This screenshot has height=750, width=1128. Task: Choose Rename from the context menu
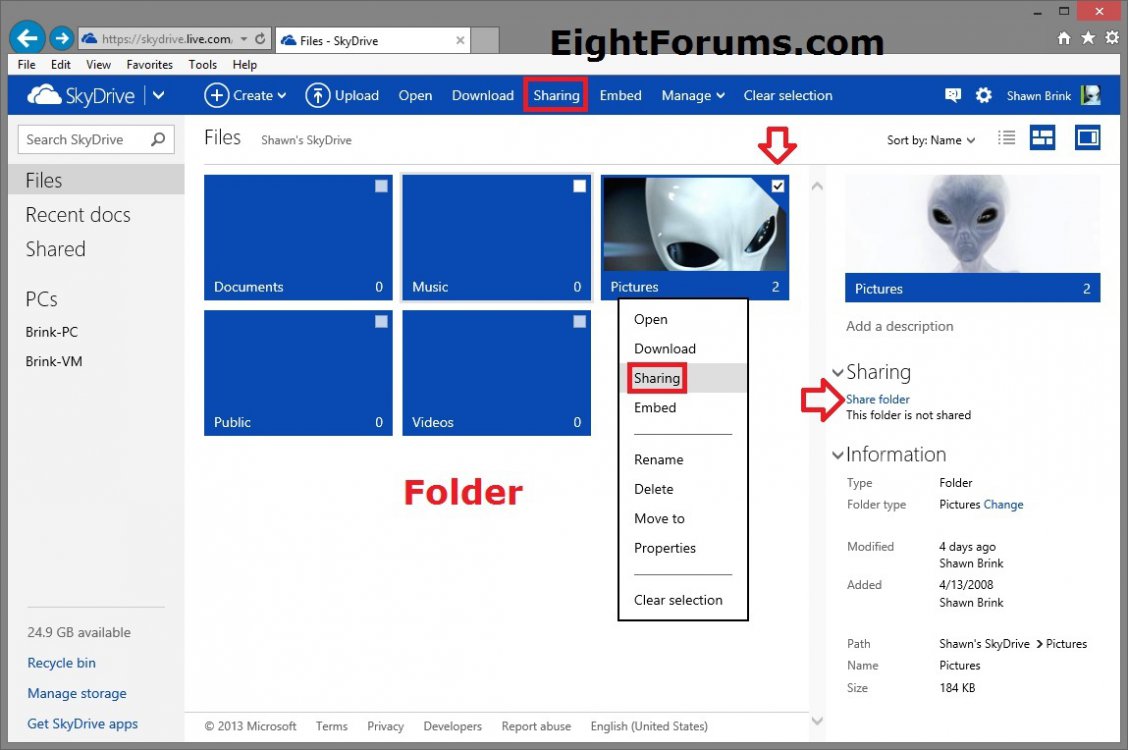(683, 459)
